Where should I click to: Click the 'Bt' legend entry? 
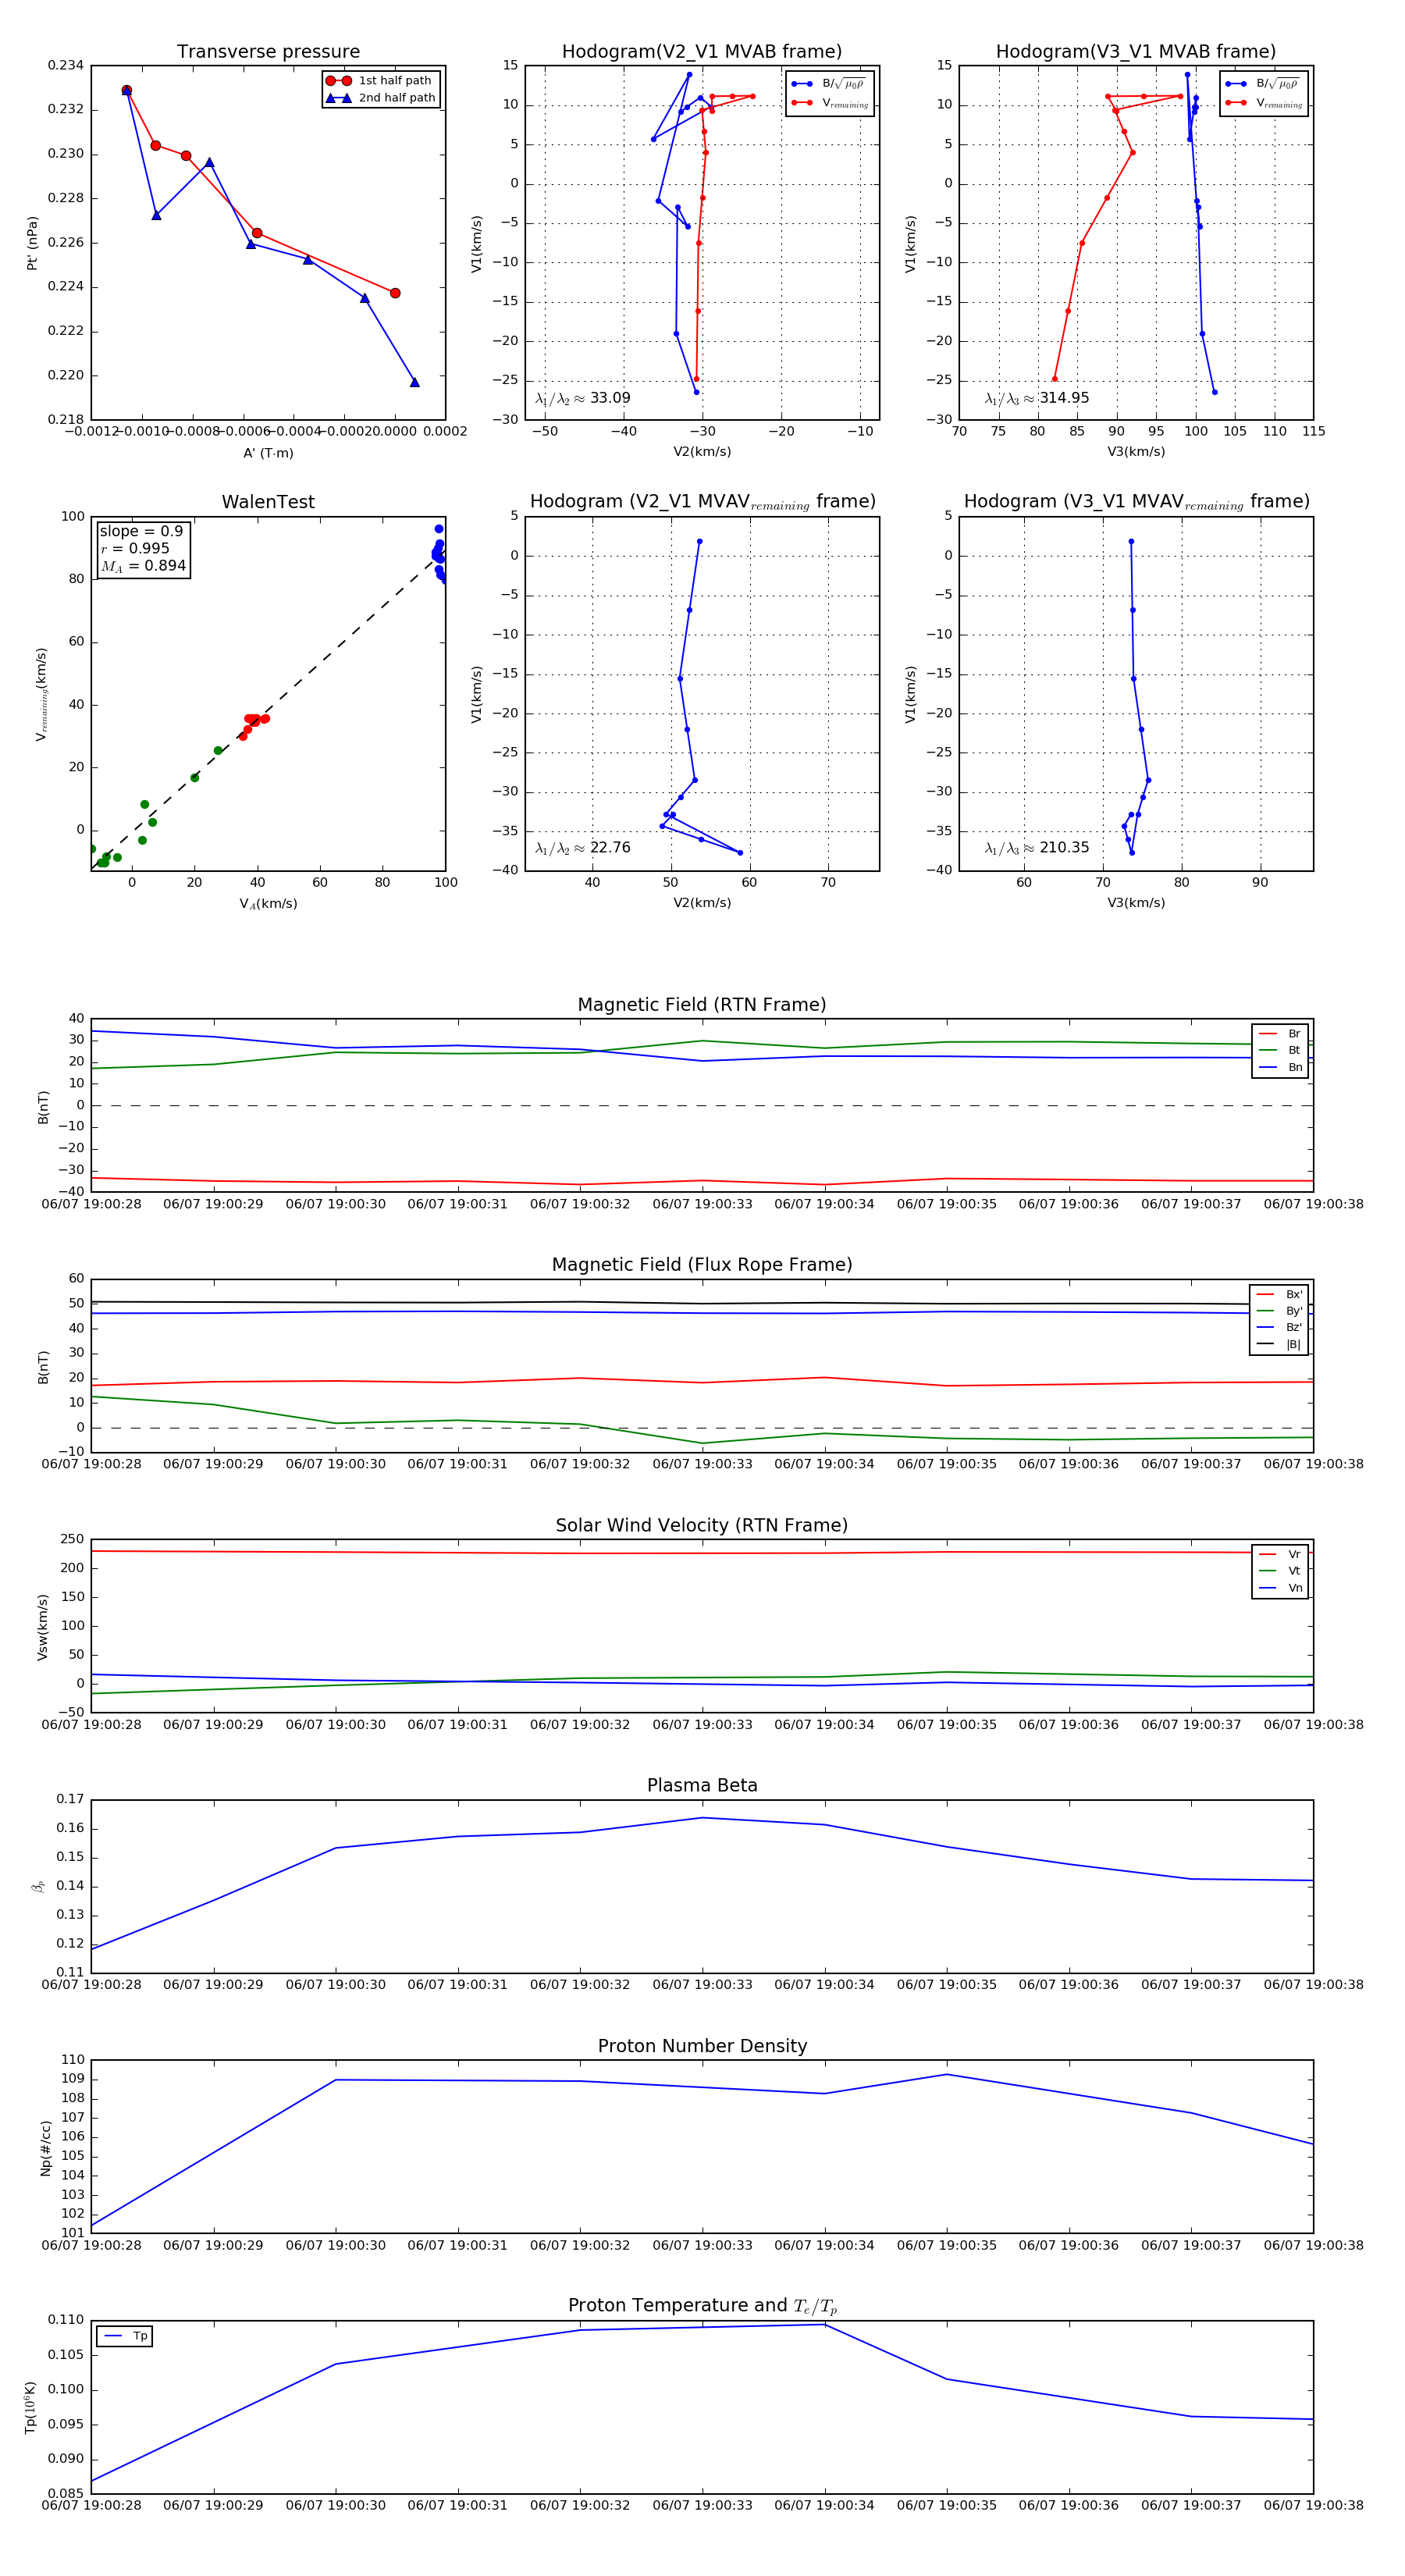tap(1280, 1050)
